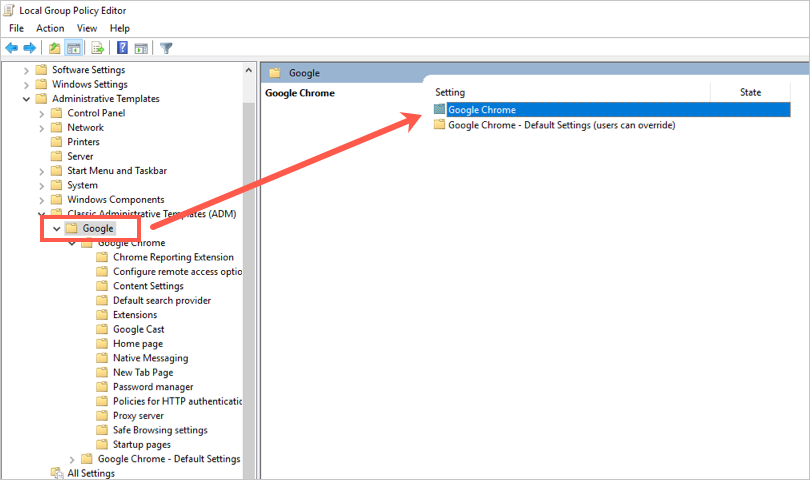The height and width of the screenshot is (480, 810).
Task: Select Google Chrome in the settings list
Action: click(x=481, y=110)
